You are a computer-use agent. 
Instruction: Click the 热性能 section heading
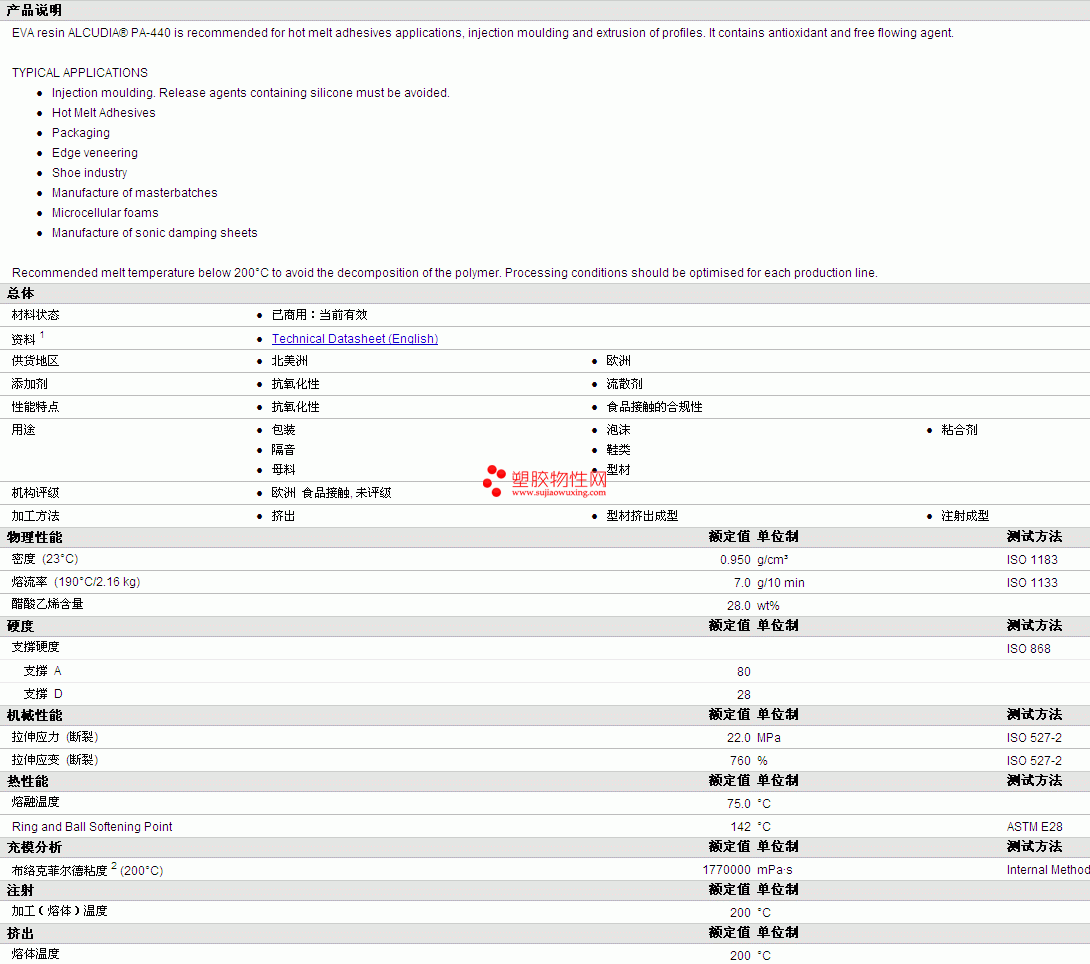click(x=28, y=781)
